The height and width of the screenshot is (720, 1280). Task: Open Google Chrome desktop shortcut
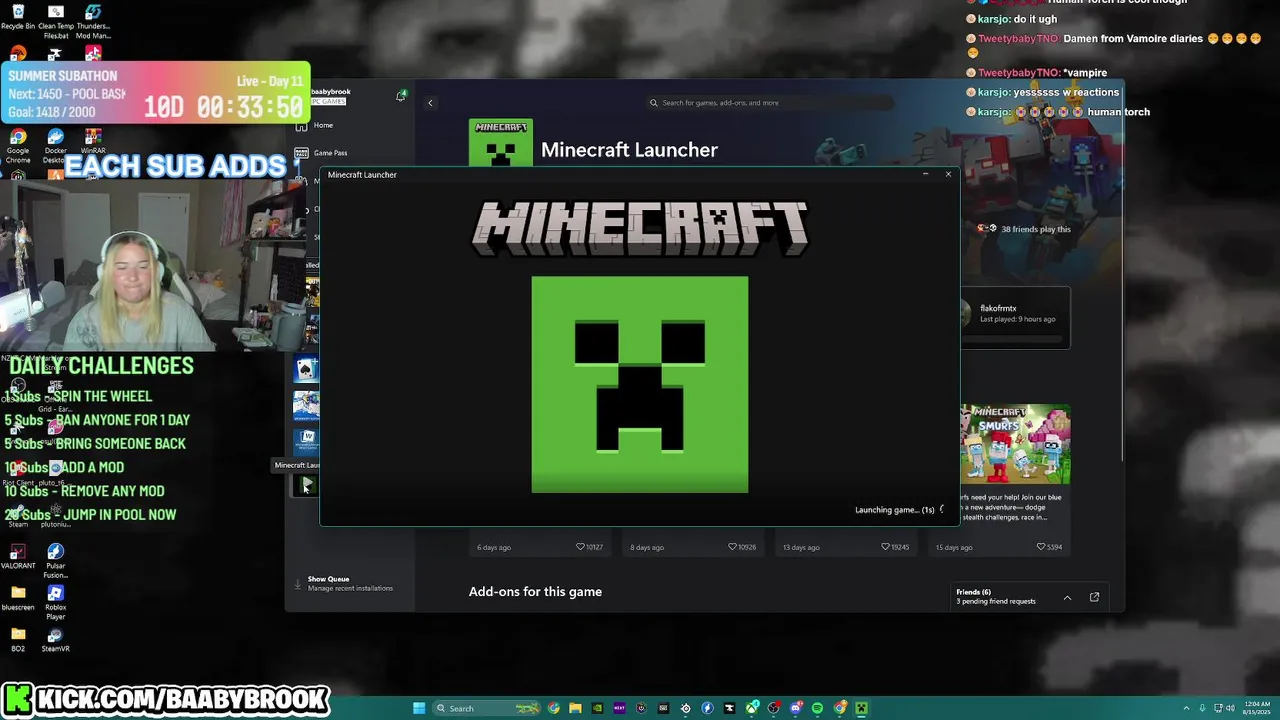[x=18, y=146]
